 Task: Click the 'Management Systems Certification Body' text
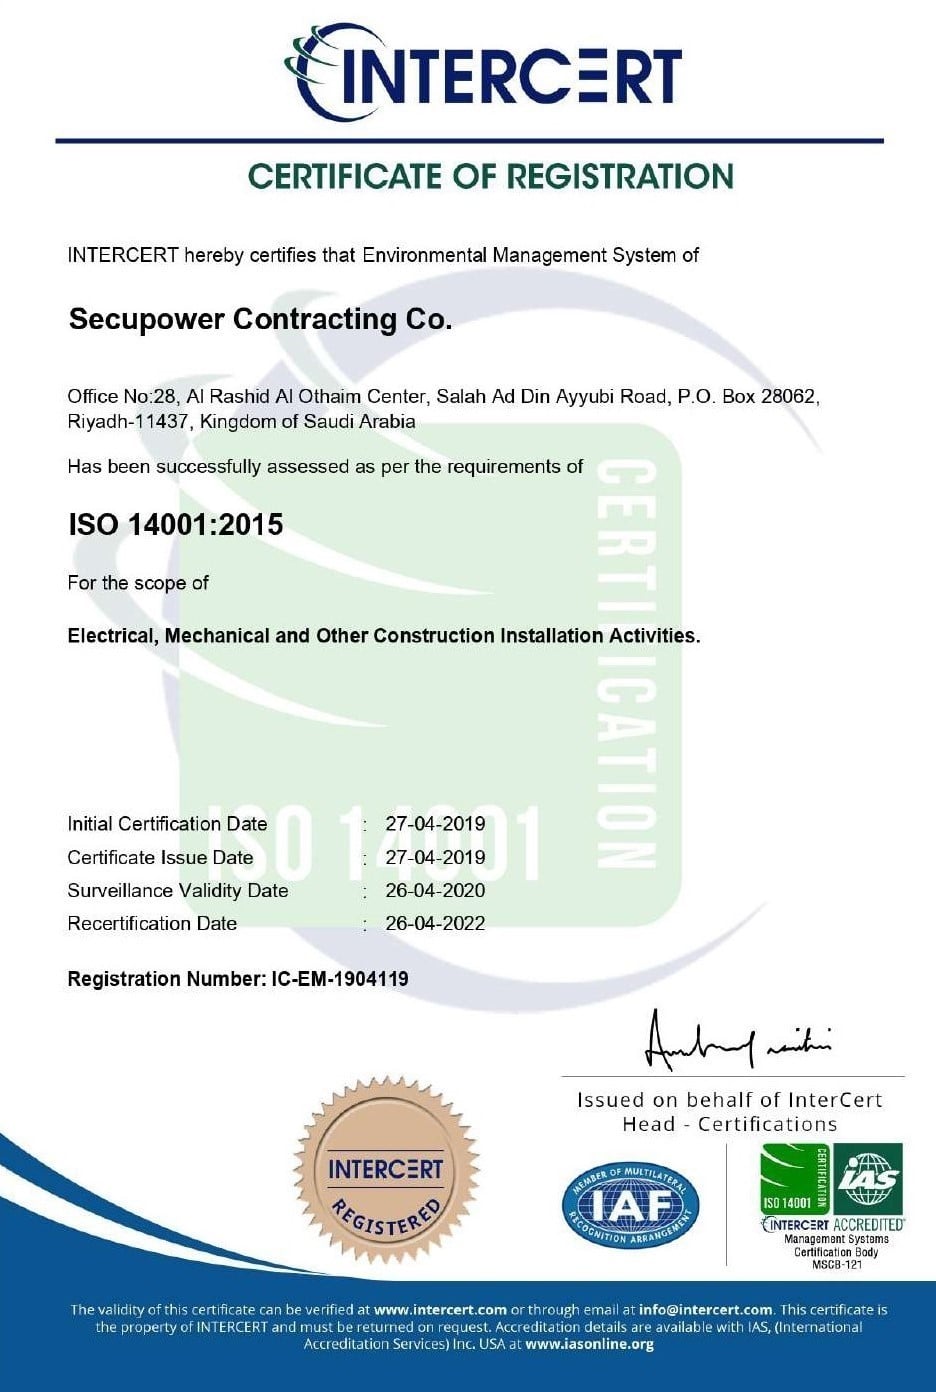(836, 1245)
